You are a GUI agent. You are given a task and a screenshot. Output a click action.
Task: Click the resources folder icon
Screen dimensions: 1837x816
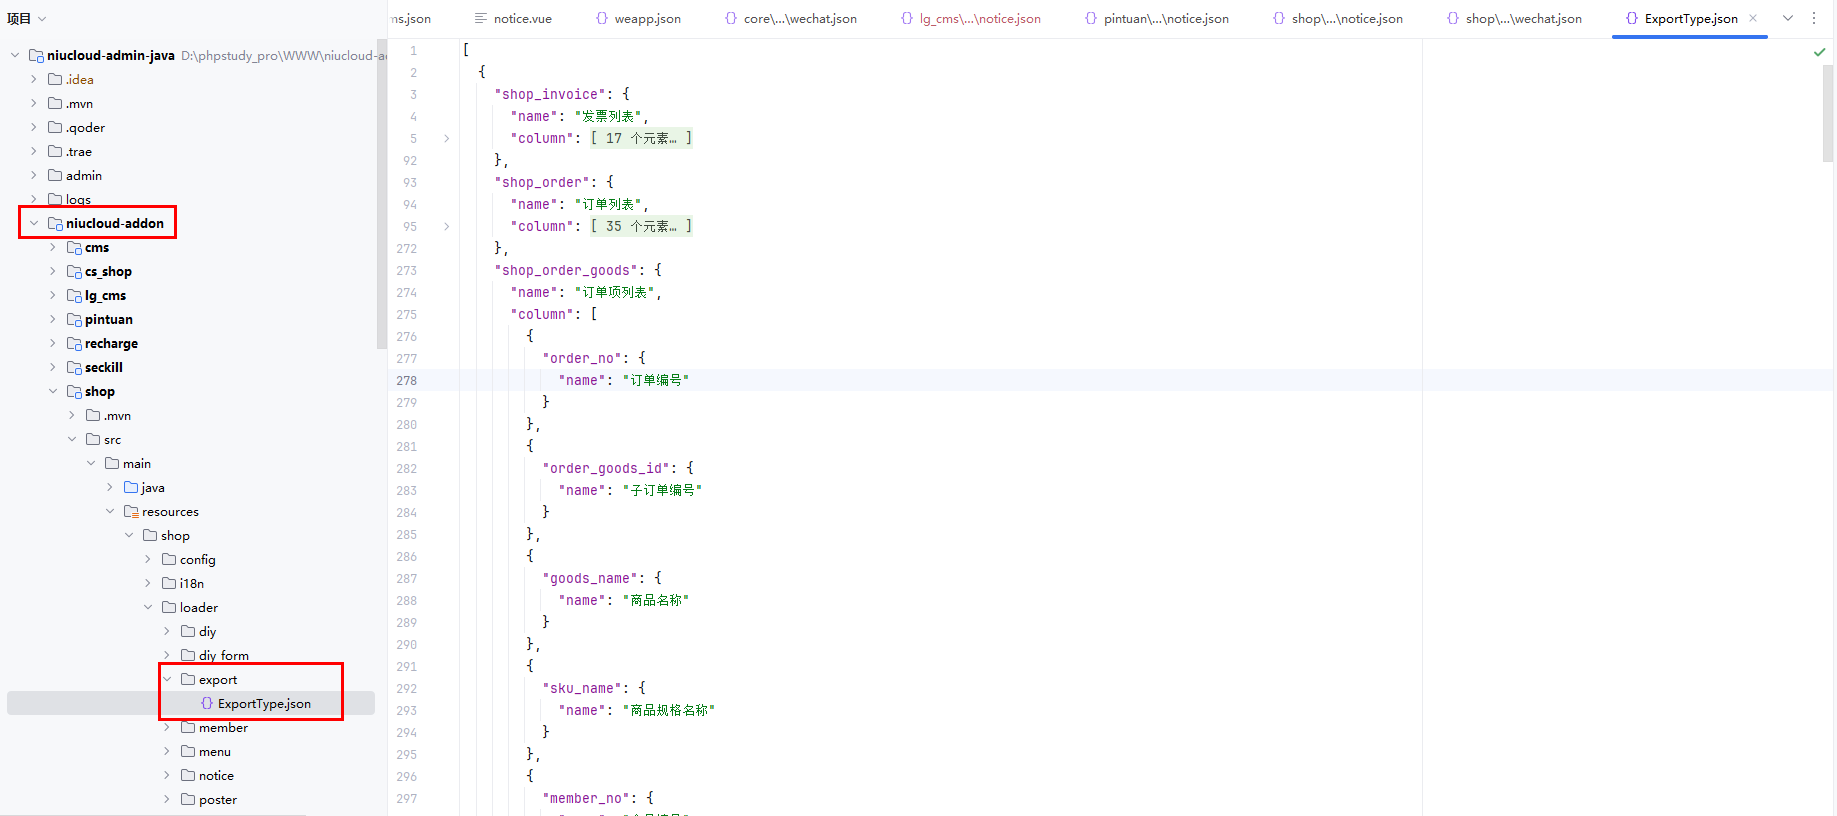(x=131, y=511)
